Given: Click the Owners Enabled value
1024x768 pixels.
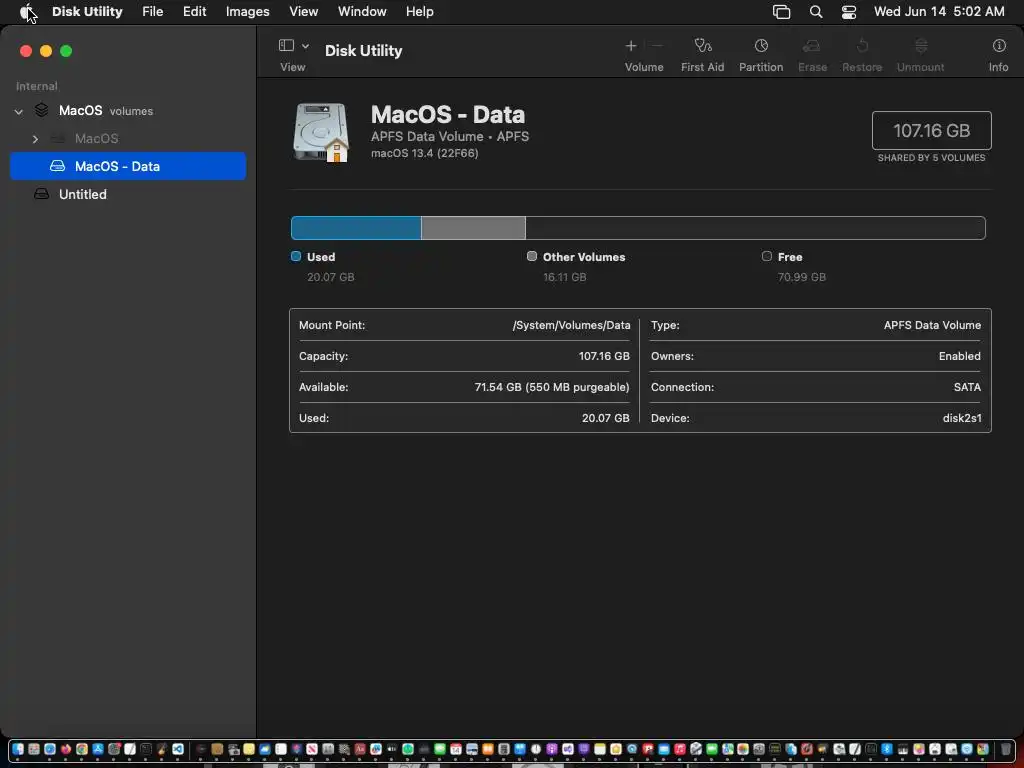Looking at the screenshot, I should tap(959, 356).
